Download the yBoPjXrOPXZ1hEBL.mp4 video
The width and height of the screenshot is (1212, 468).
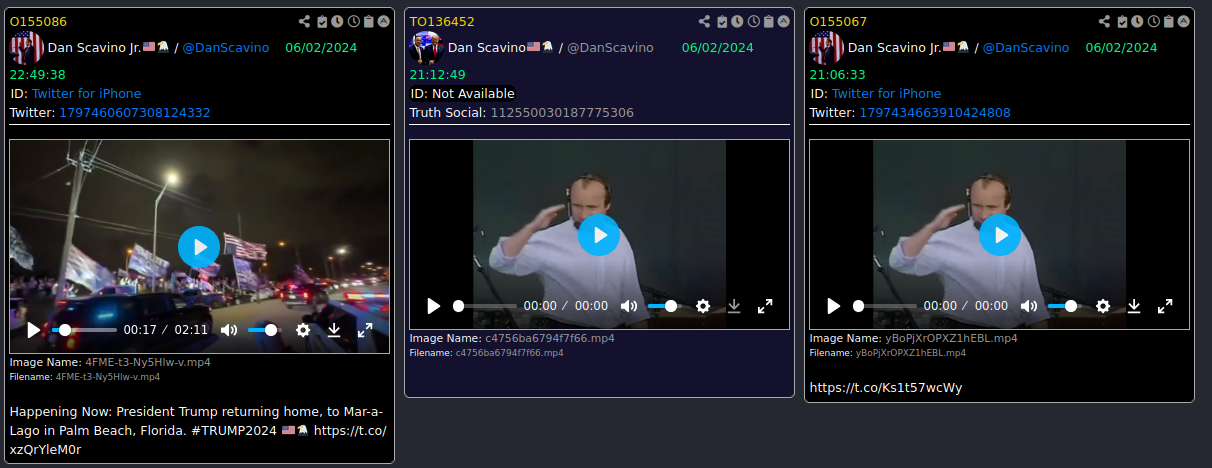click(1134, 306)
